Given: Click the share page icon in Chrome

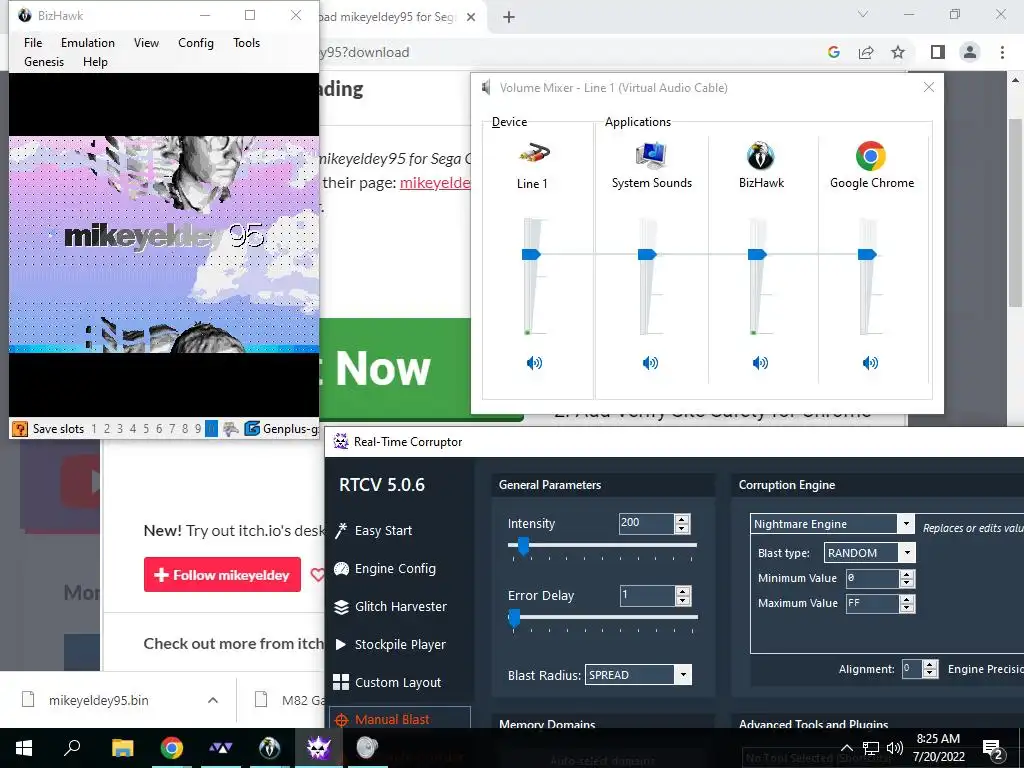Looking at the screenshot, I should (866, 52).
